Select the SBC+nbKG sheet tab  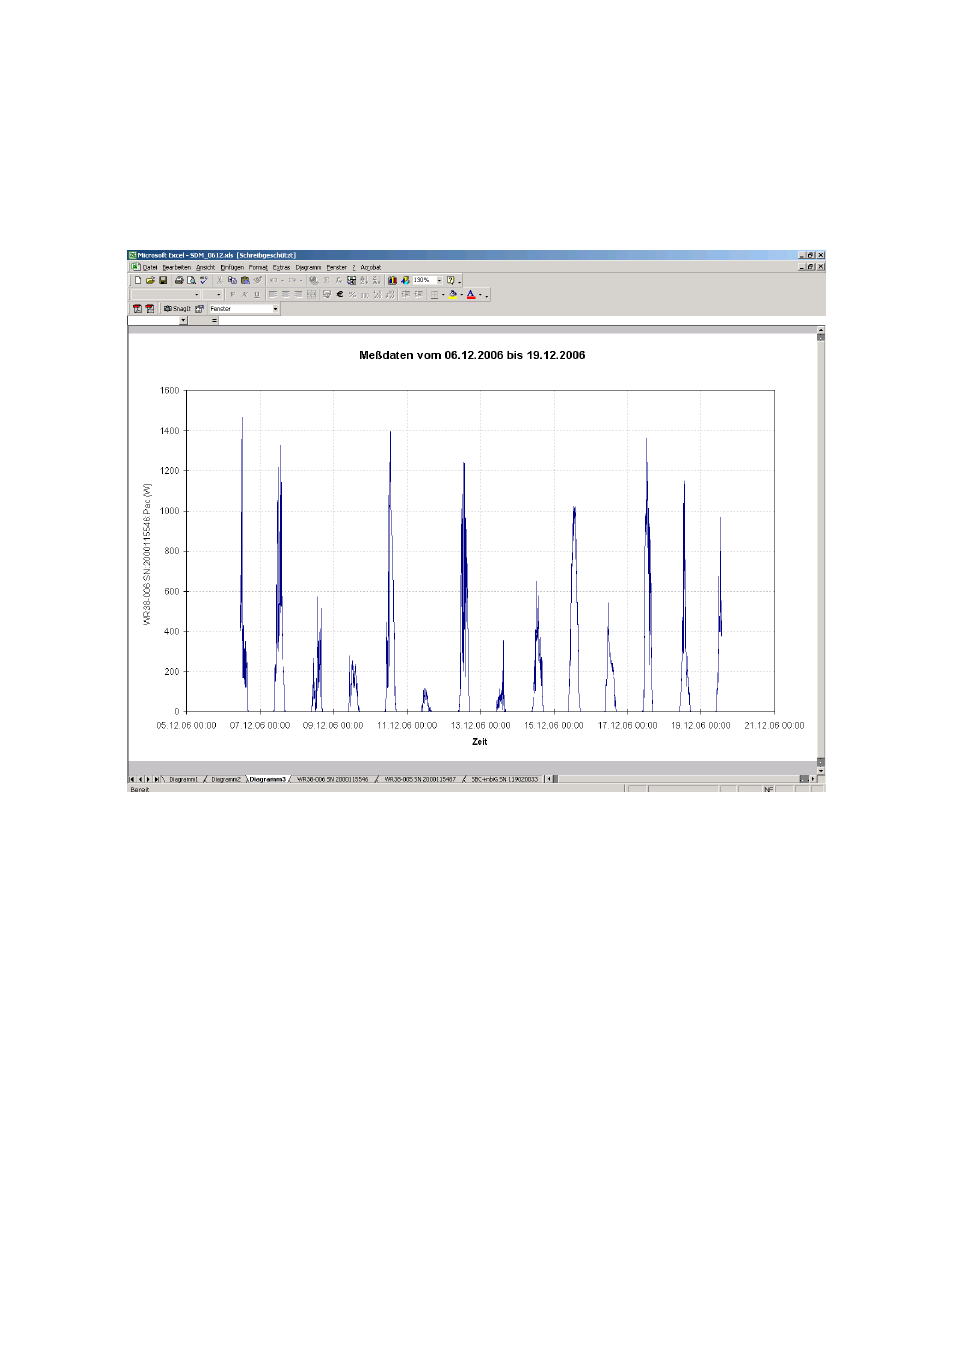(x=505, y=779)
